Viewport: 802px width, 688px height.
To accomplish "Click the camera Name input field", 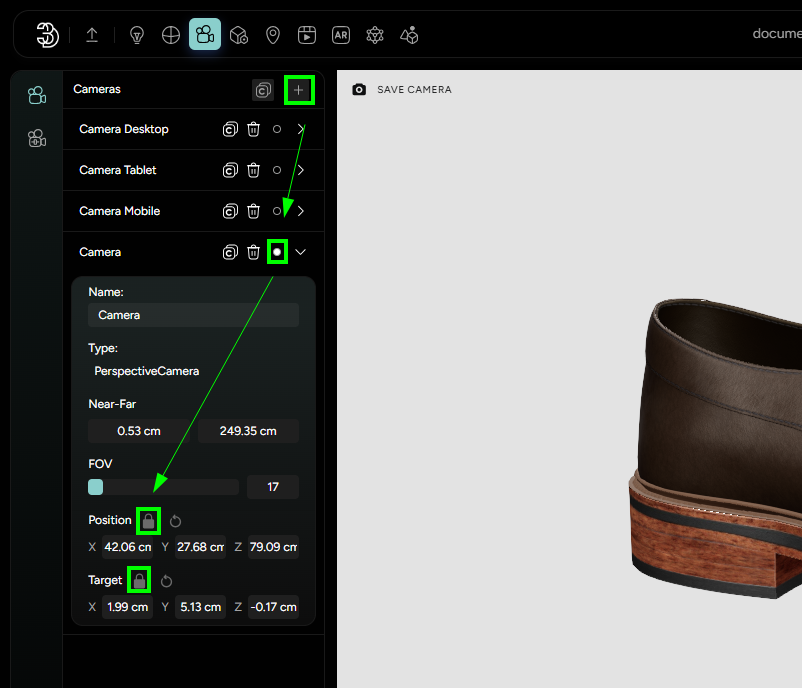I will (193, 315).
